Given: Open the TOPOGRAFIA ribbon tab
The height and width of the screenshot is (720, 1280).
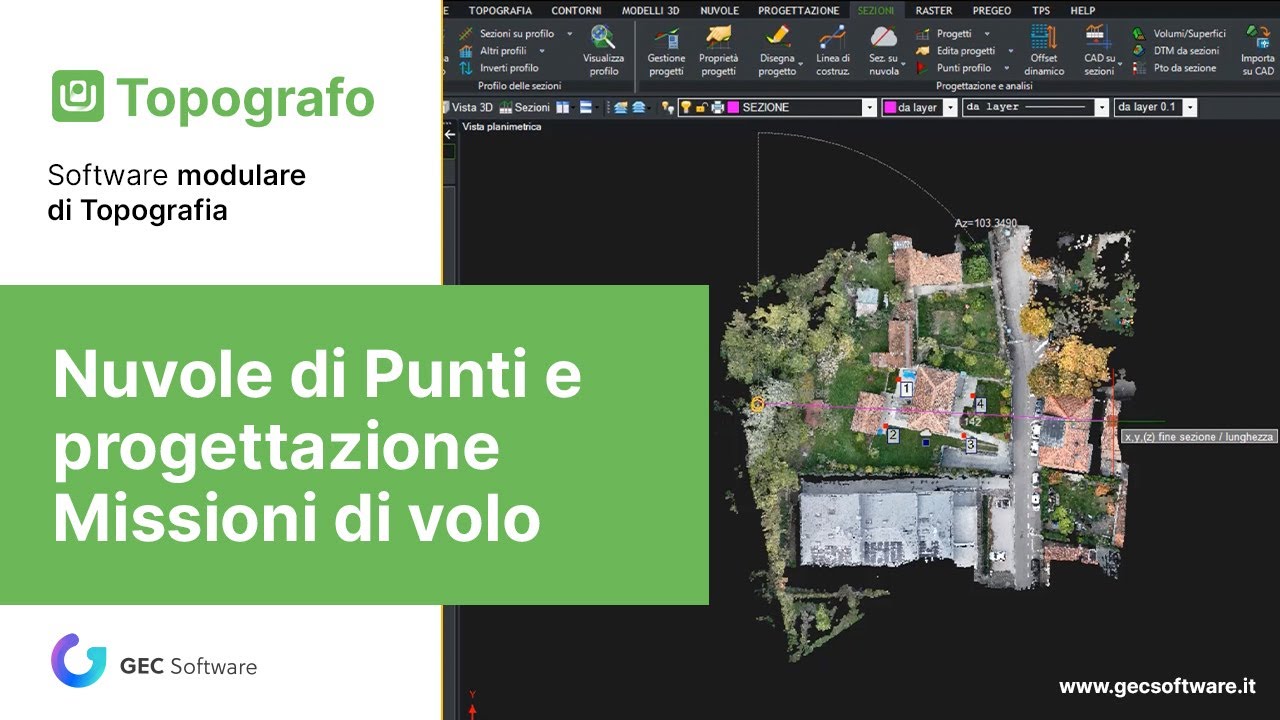Looking at the screenshot, I should pyautogui.click(x=500, y=10).
